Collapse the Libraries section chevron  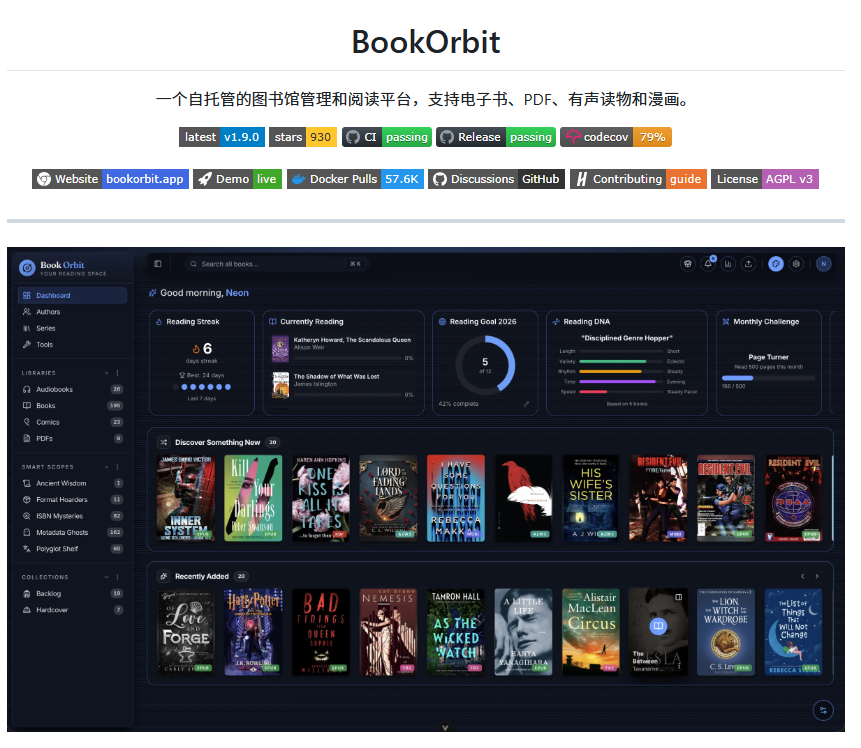[107, 373]
